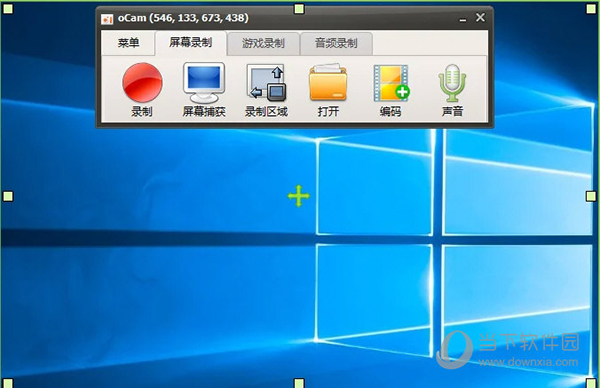
Task: Switch to the 游戏录制 tab
Action: tap(263, 43)
